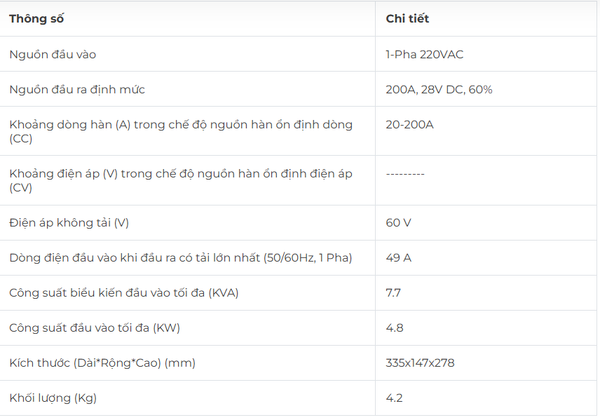The width and height of the screenshot is (600, 418).
Task: Select 'Công suất biểu kiến đầu vào tối đa (KVA)'
Action: pos(124,293)
